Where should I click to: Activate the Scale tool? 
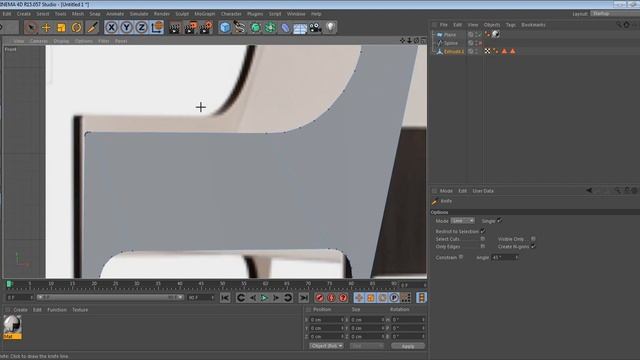pyautogui.click(x=61, y=27)
